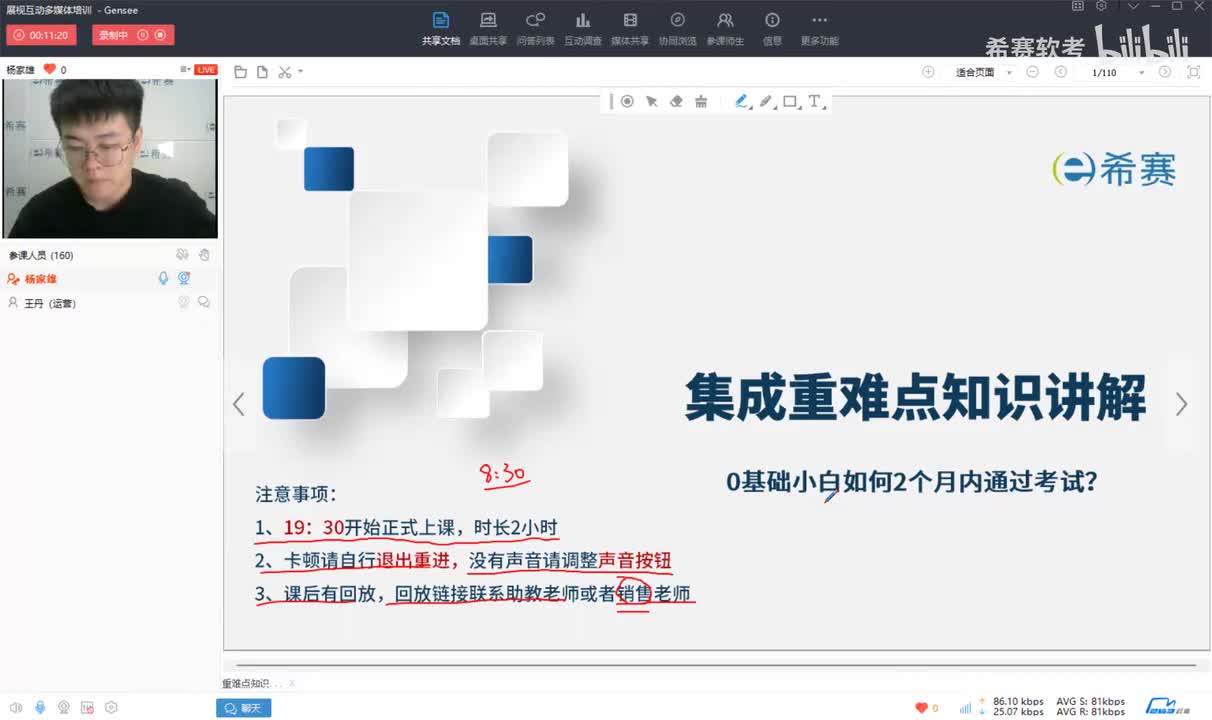Image resolution: width=1212 pixels, height=720 pixels.
Task: Click the bottom screen-record icon
Action: [88, 707]
